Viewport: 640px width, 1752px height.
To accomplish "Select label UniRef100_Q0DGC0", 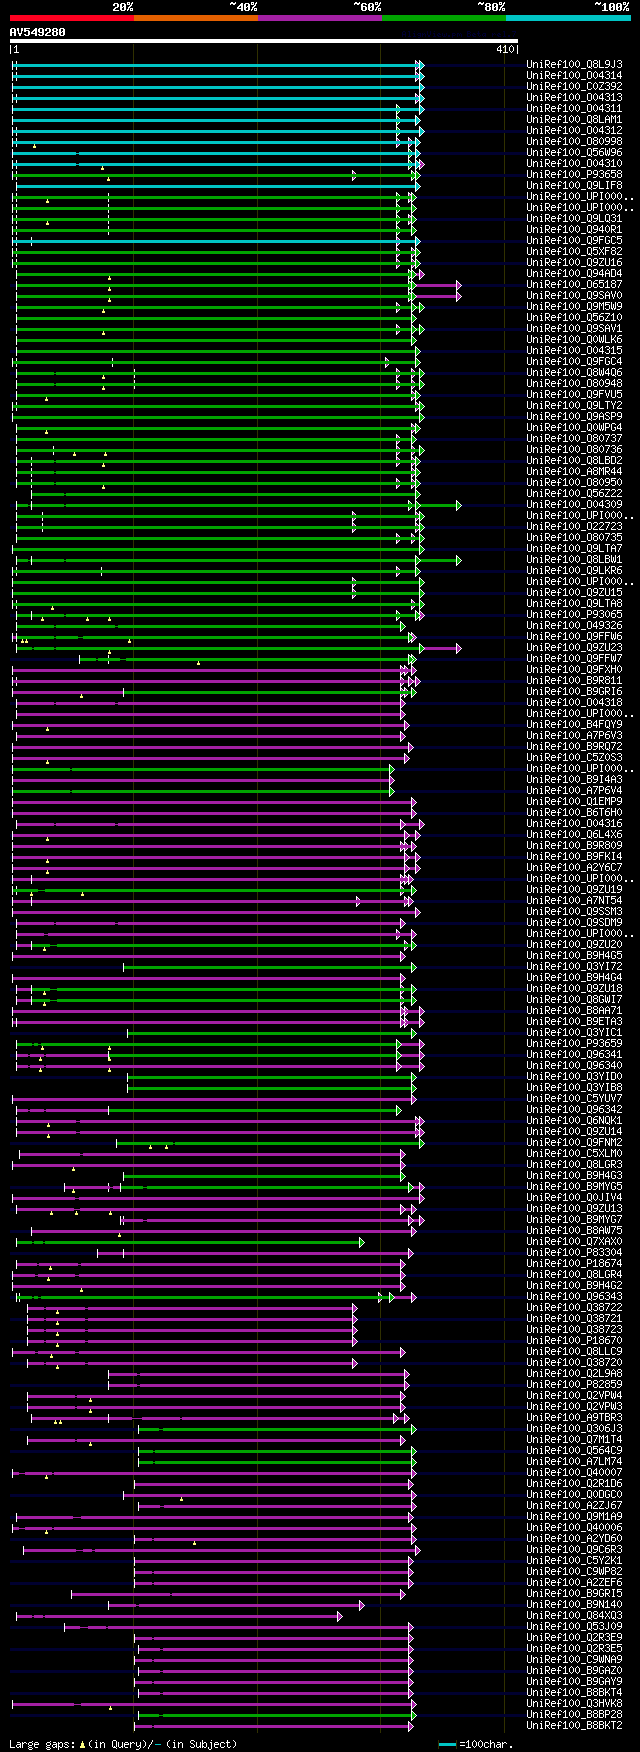I will coord(574,1494).
